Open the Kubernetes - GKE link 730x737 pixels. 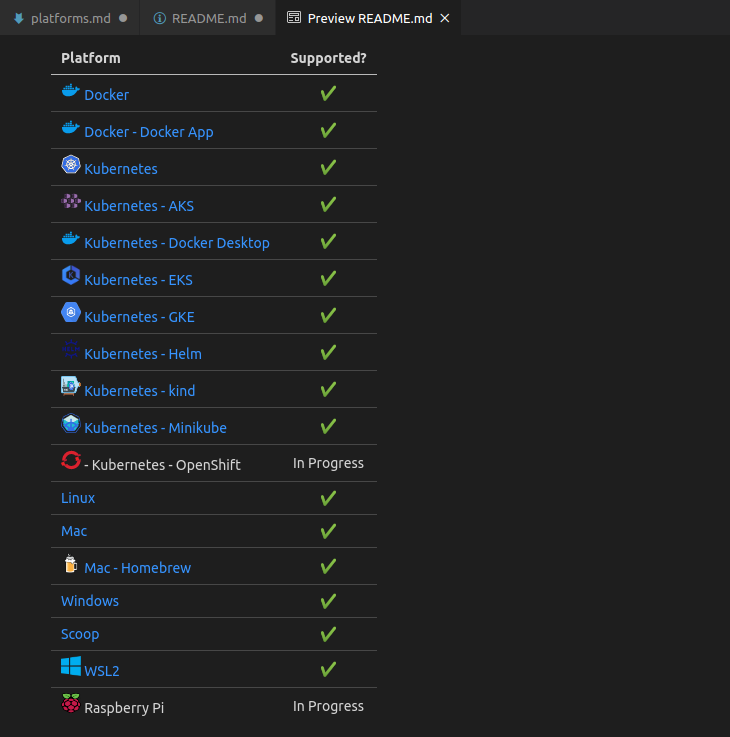click(x=139, y=317)
